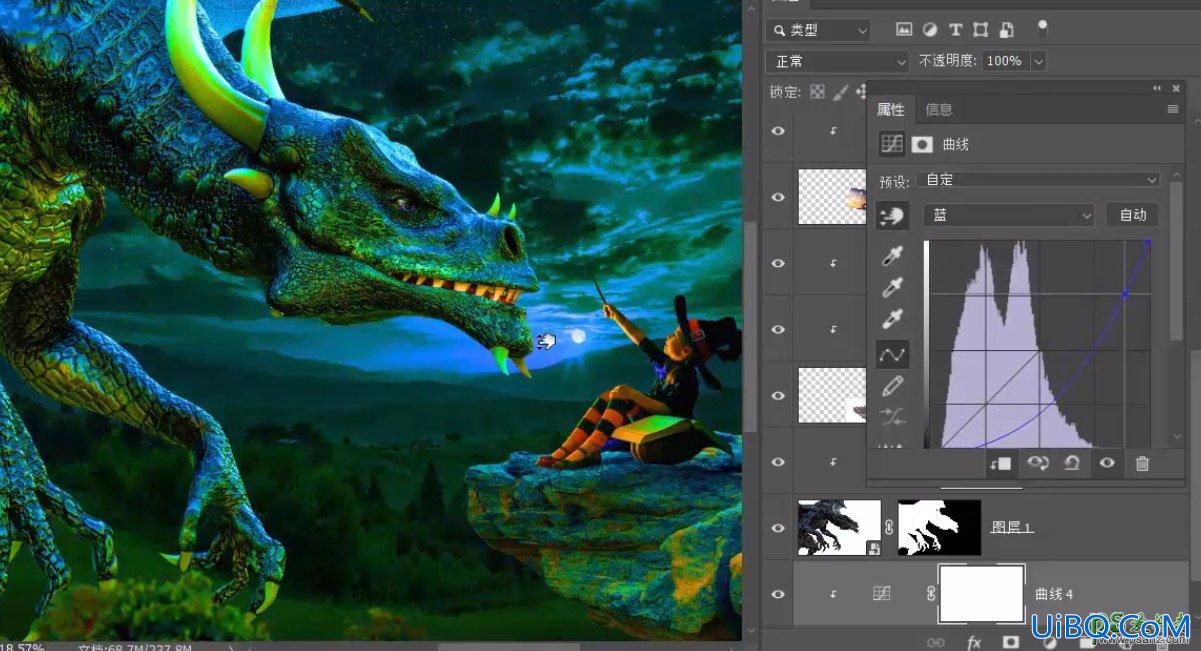The height and width of the screenshot is (651, 1201).
Task: Select the white point eyedropper
Action: tap(892, 319)
